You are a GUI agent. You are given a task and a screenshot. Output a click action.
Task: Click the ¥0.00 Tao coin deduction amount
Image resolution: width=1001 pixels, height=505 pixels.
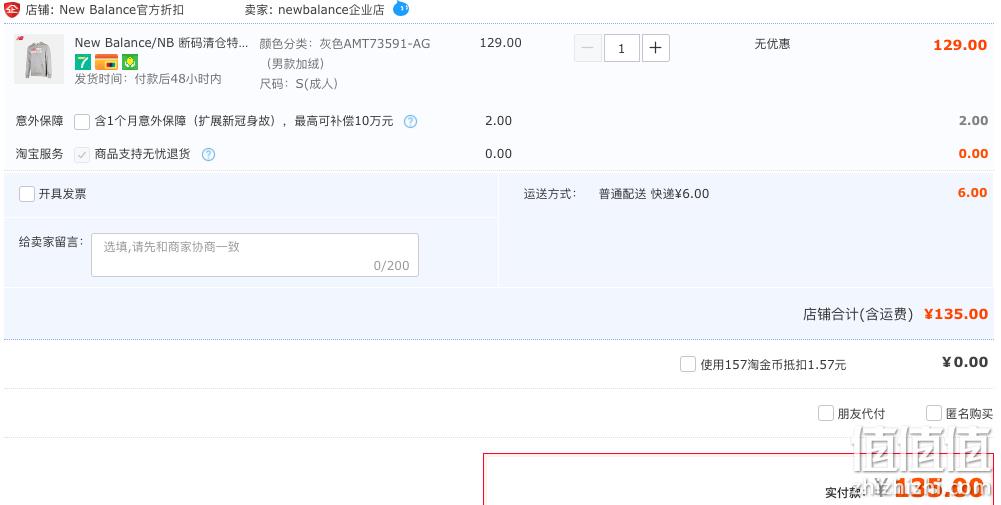[965, 363]
